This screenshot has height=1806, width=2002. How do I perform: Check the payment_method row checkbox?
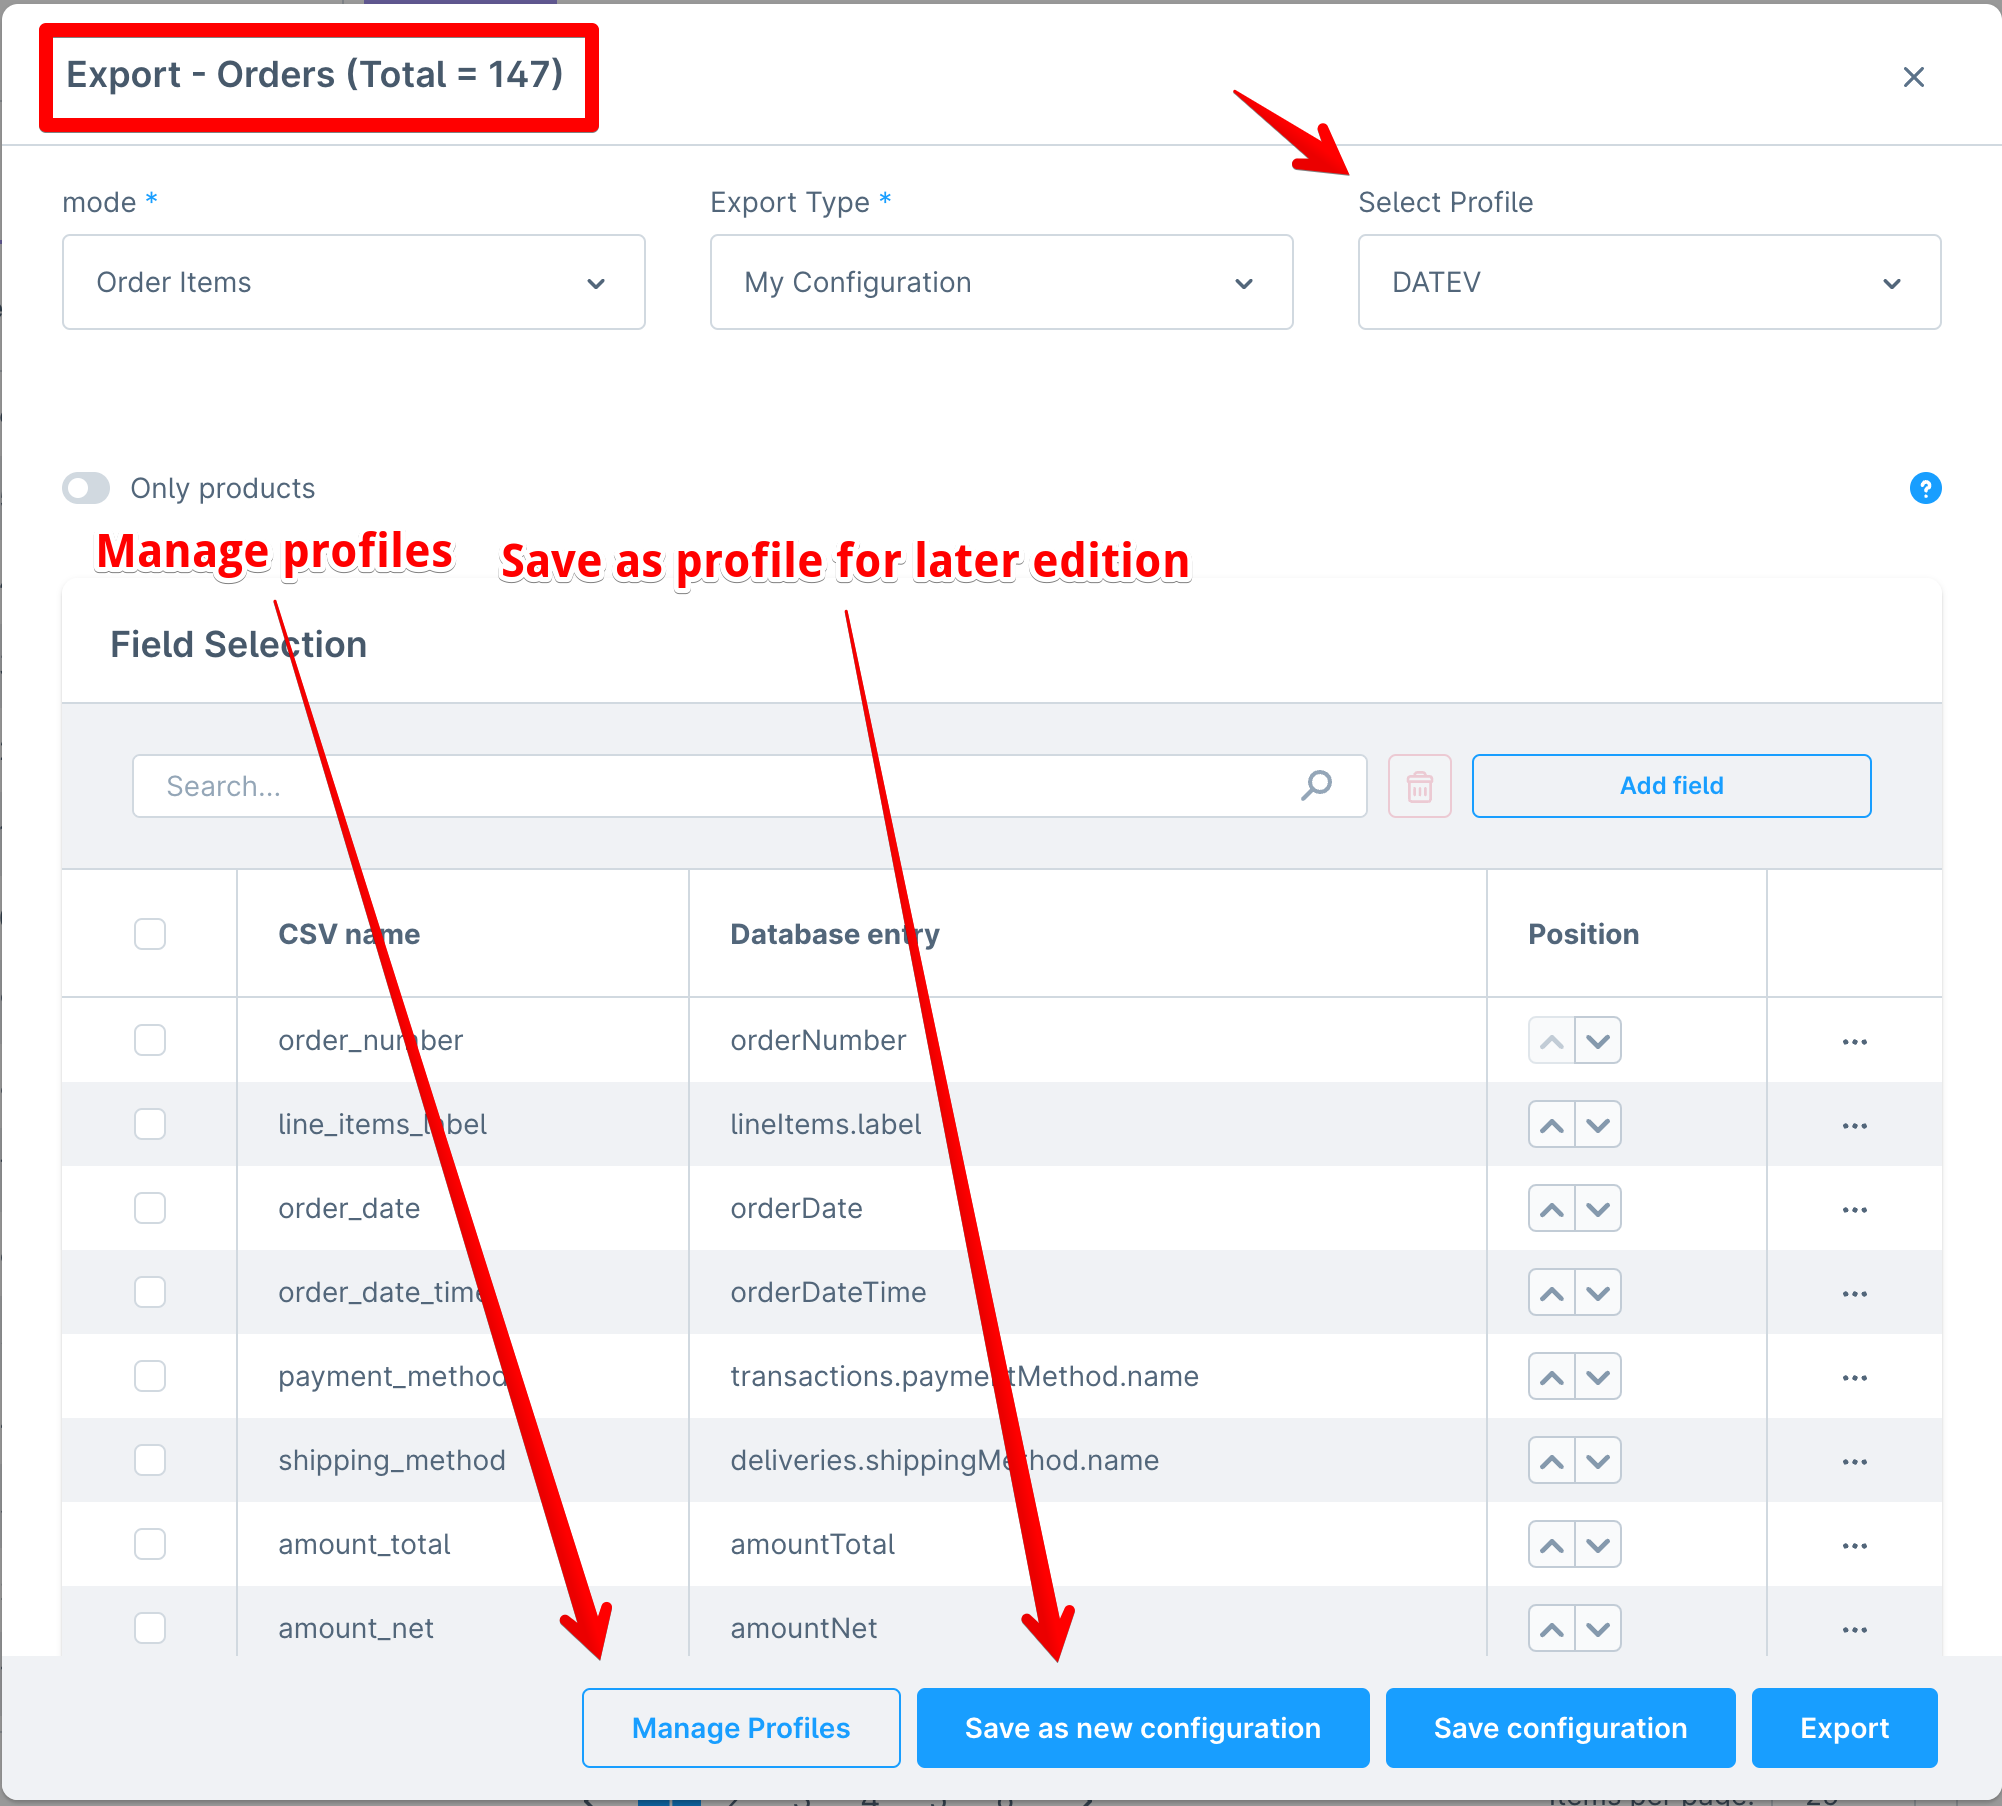click(x=150, y=1376)
